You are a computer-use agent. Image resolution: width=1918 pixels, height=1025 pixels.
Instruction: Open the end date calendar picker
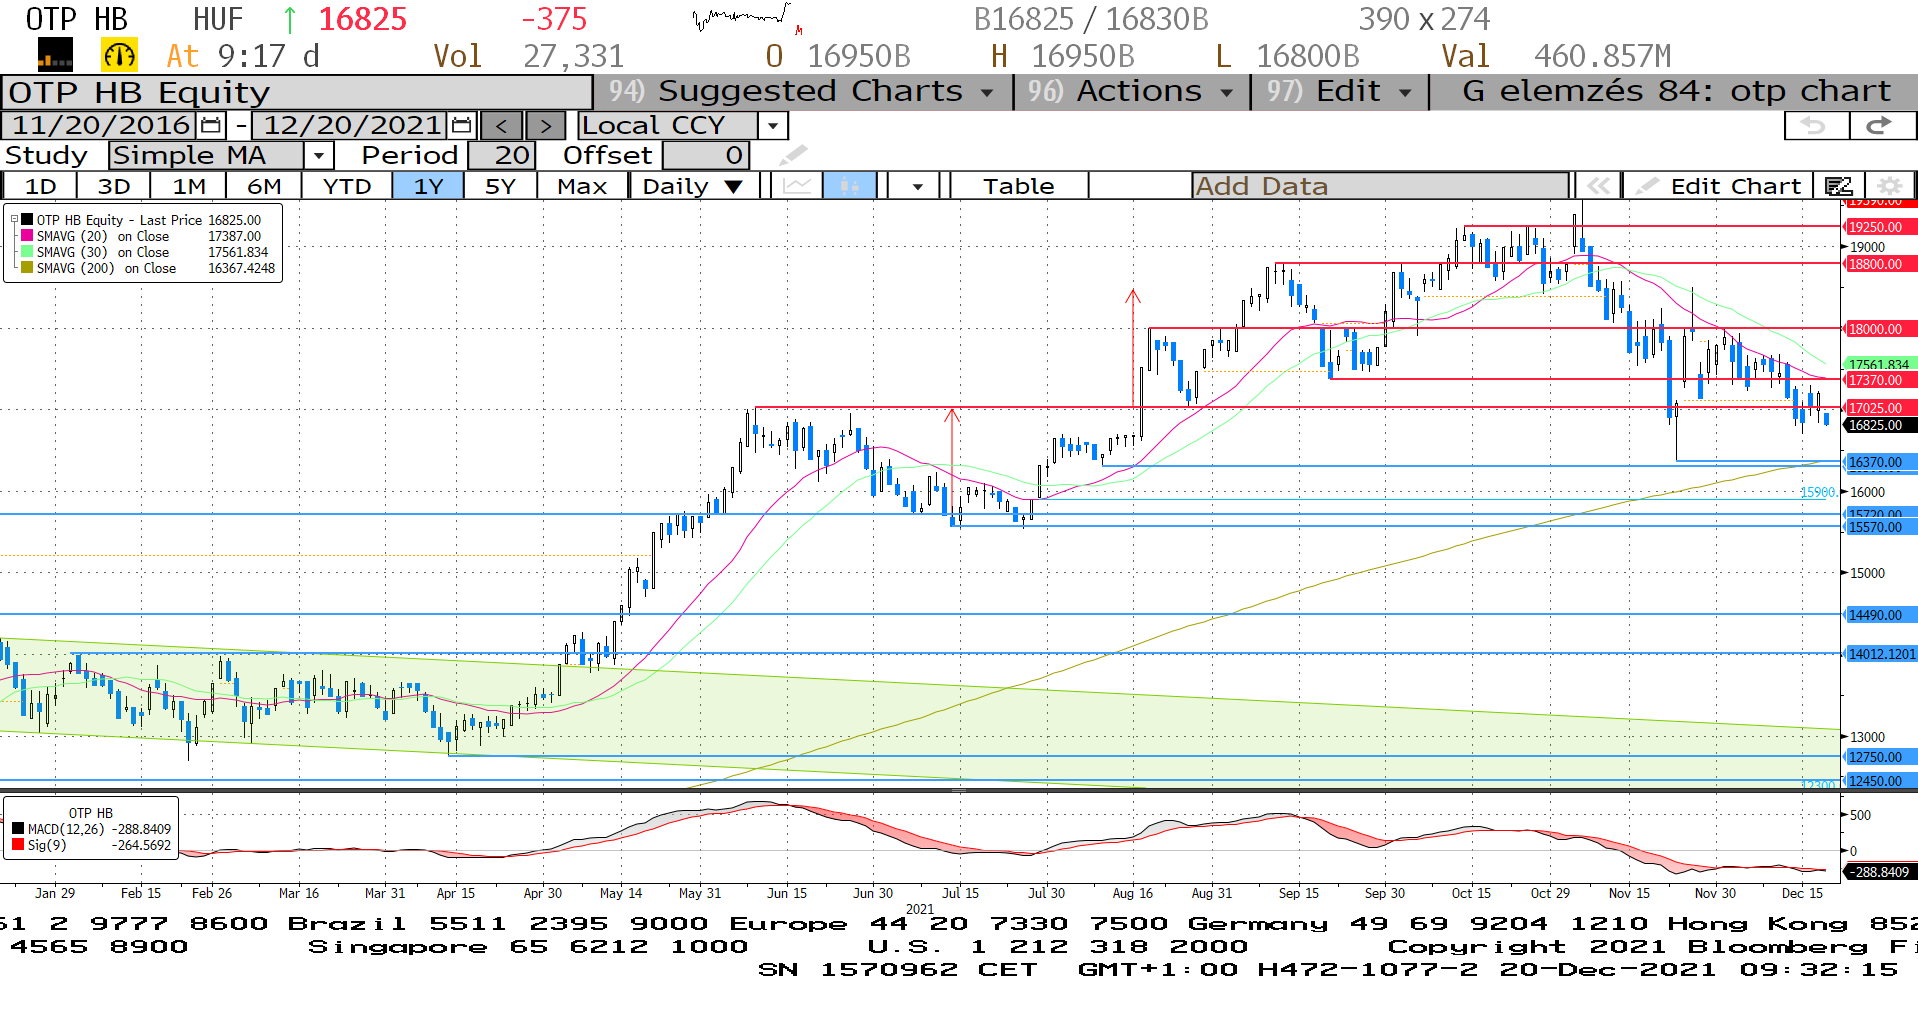pos(461,126)
